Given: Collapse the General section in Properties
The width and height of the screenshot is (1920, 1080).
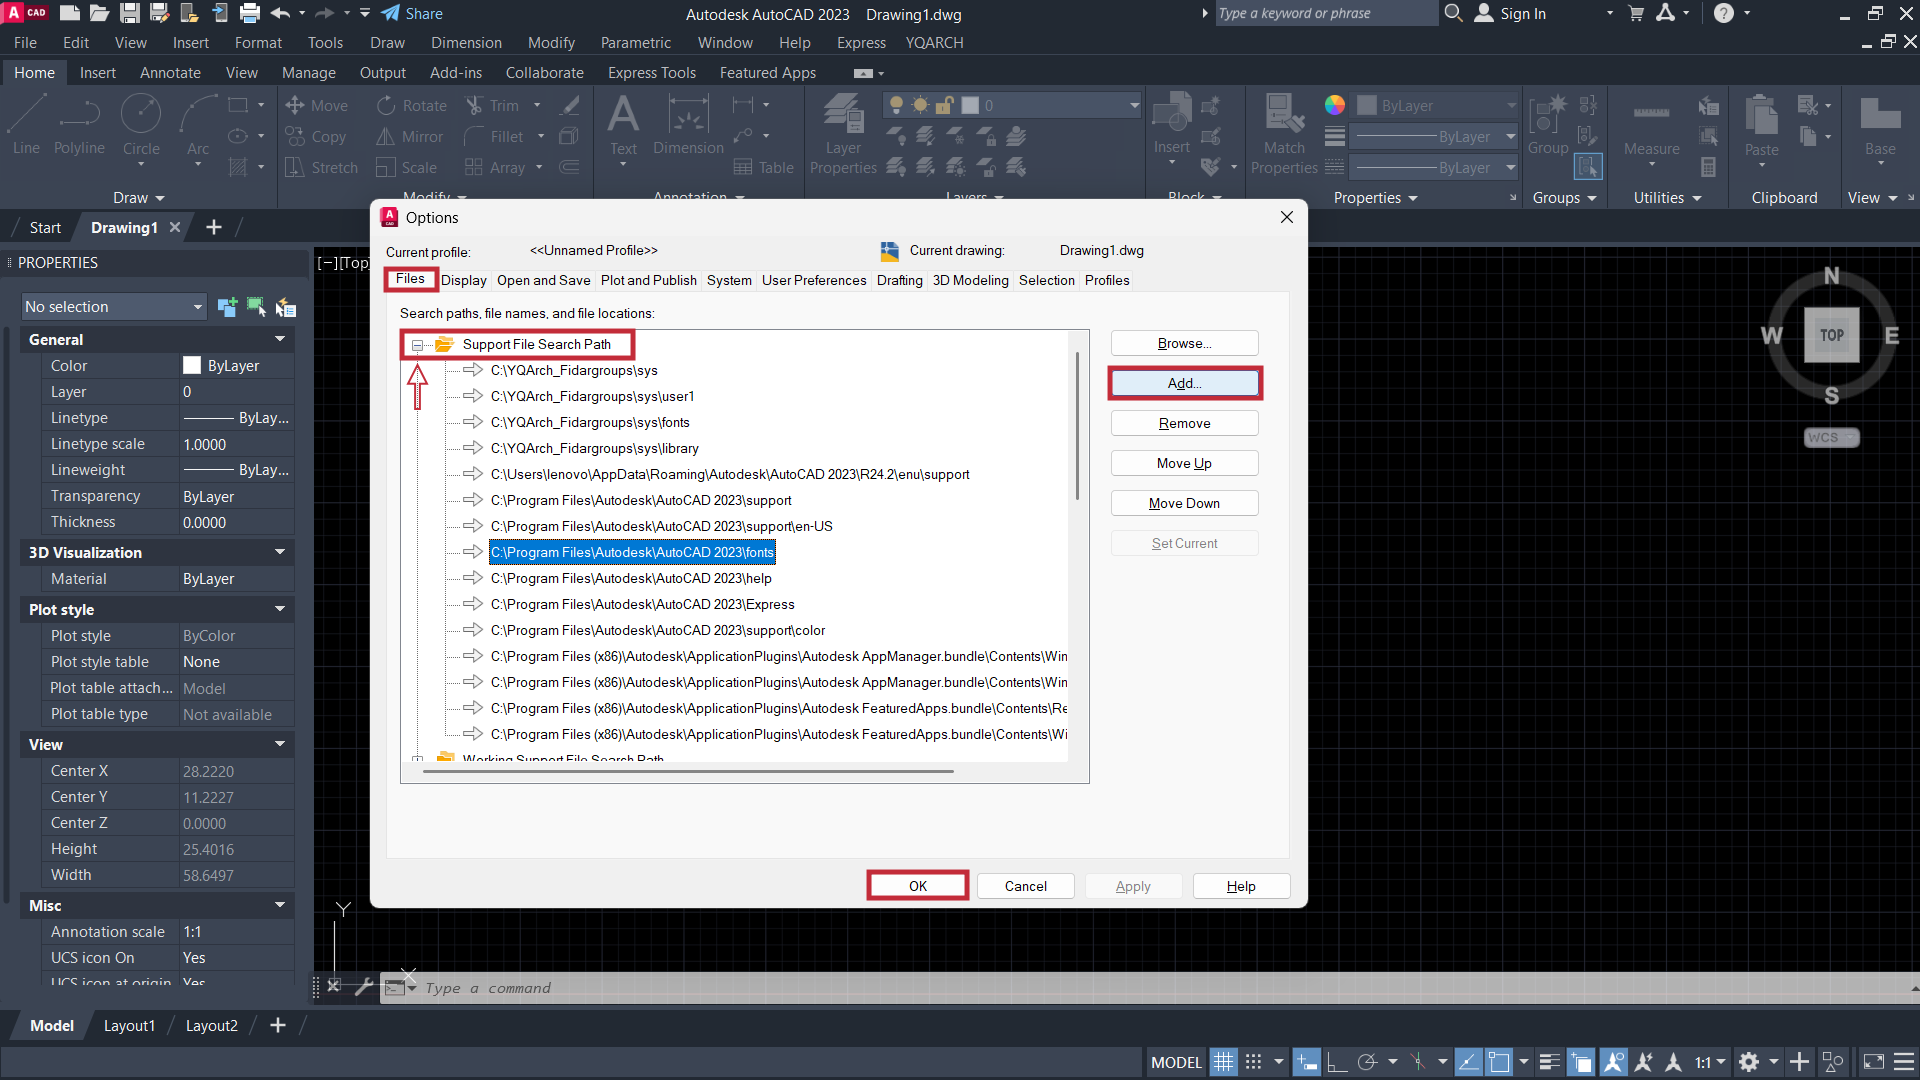Looking at the screenshot, I should click(280, 339).
